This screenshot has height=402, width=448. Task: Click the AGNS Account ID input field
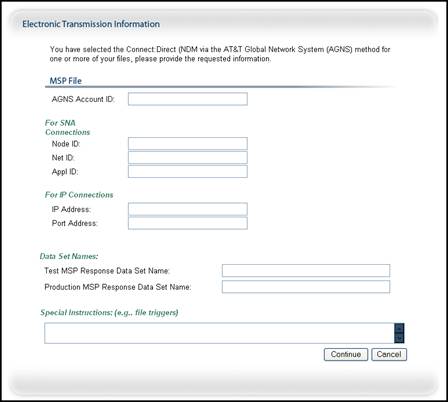(188, 99)
